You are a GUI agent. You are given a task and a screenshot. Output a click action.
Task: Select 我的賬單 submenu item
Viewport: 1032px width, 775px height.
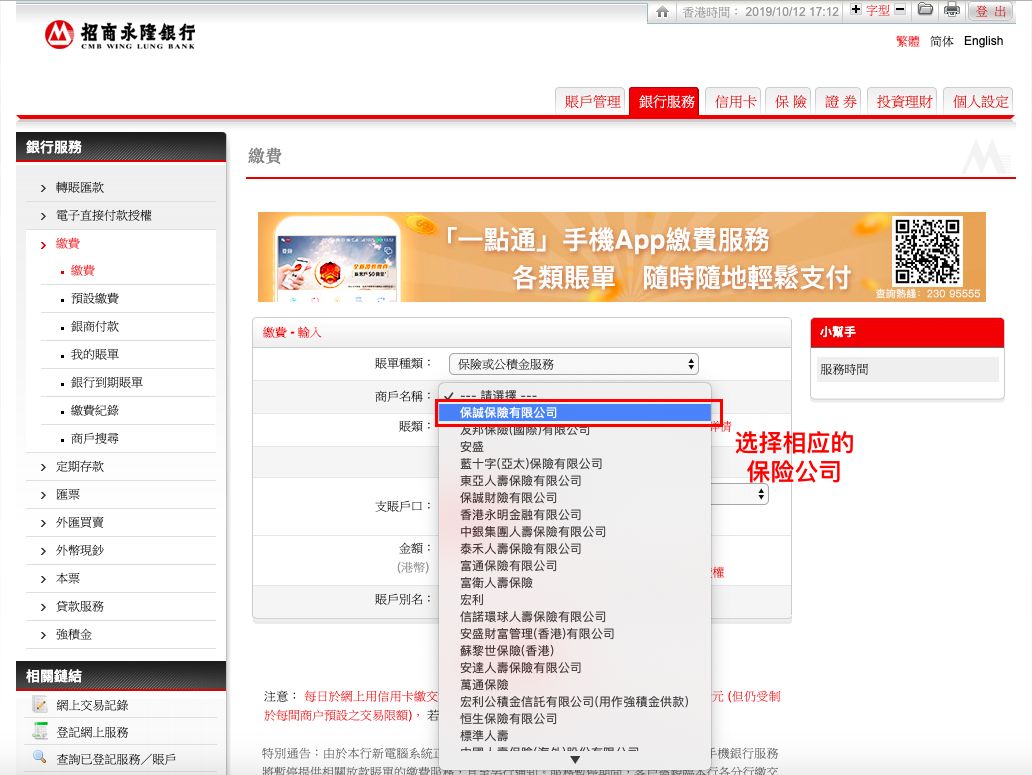[95, 354]
